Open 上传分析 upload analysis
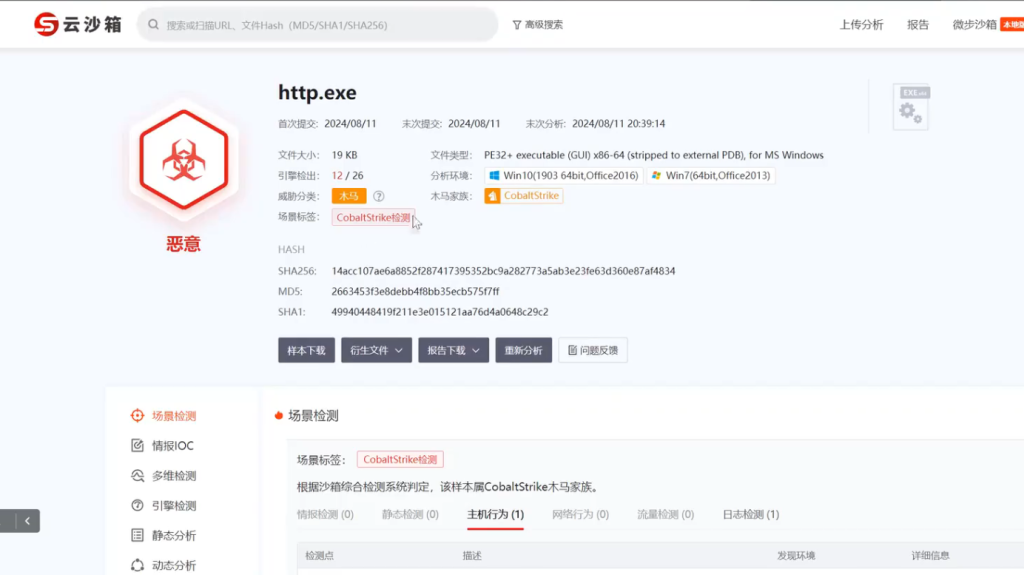 [861, 25]
